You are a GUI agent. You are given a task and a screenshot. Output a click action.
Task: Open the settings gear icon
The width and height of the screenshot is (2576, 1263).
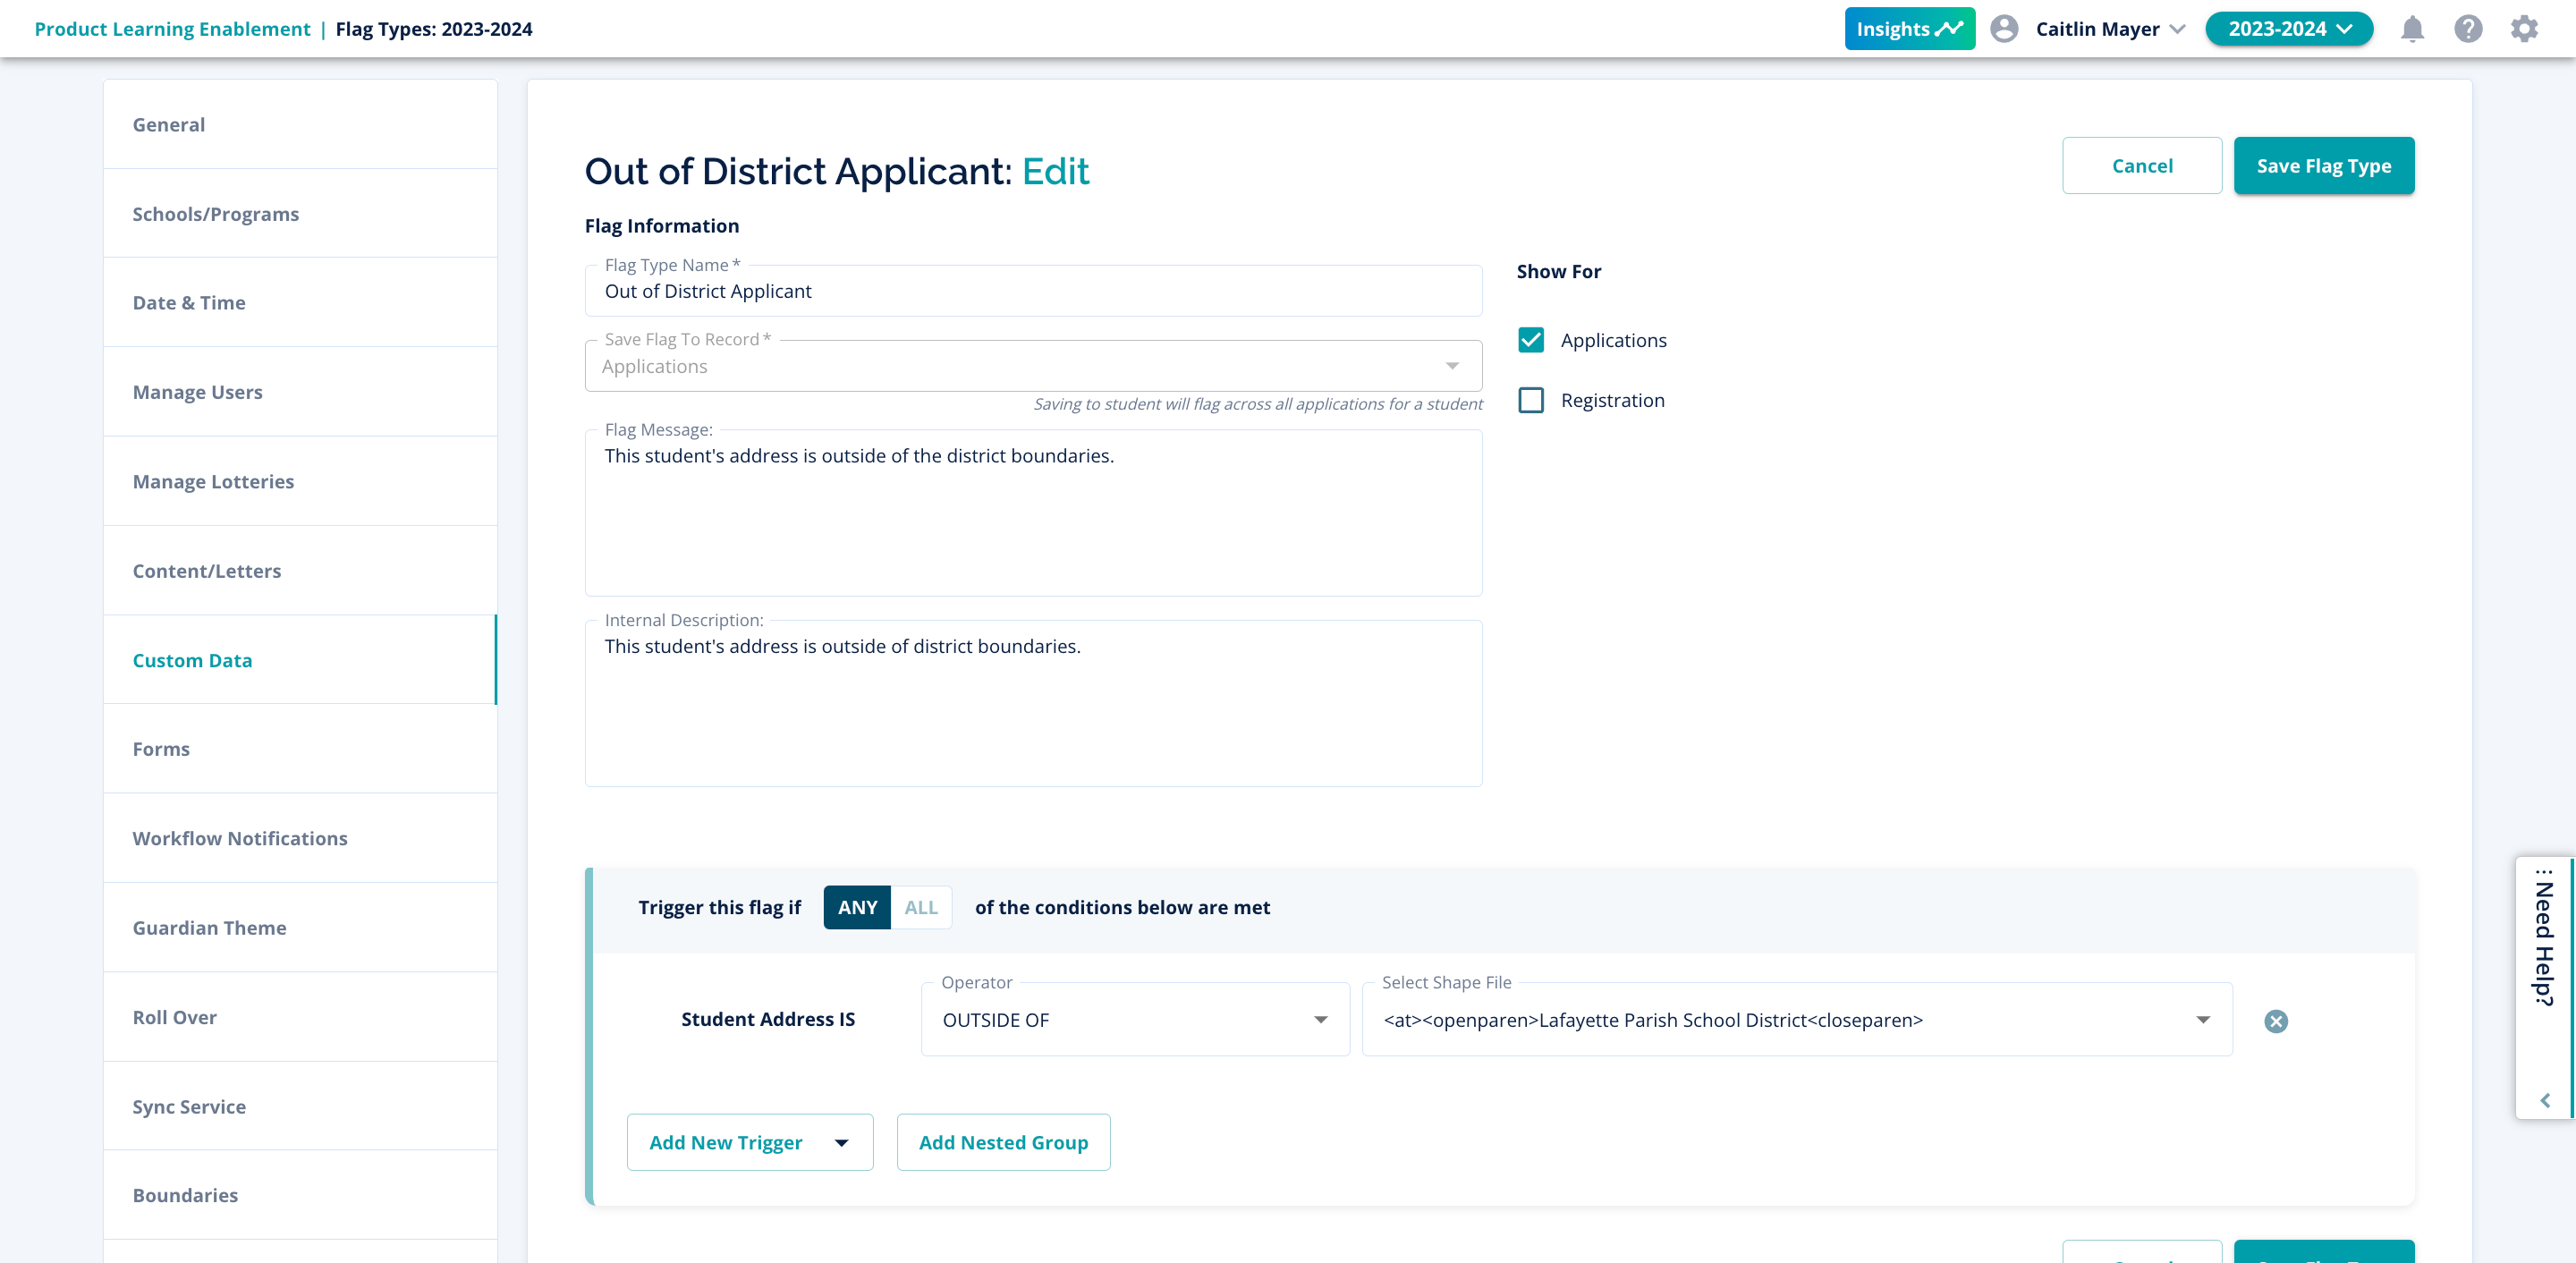coord(2524,29)
